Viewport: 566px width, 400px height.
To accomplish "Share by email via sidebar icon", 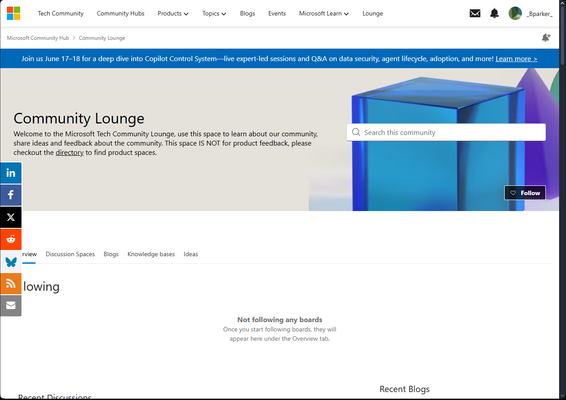I will (x=11, y=306).
